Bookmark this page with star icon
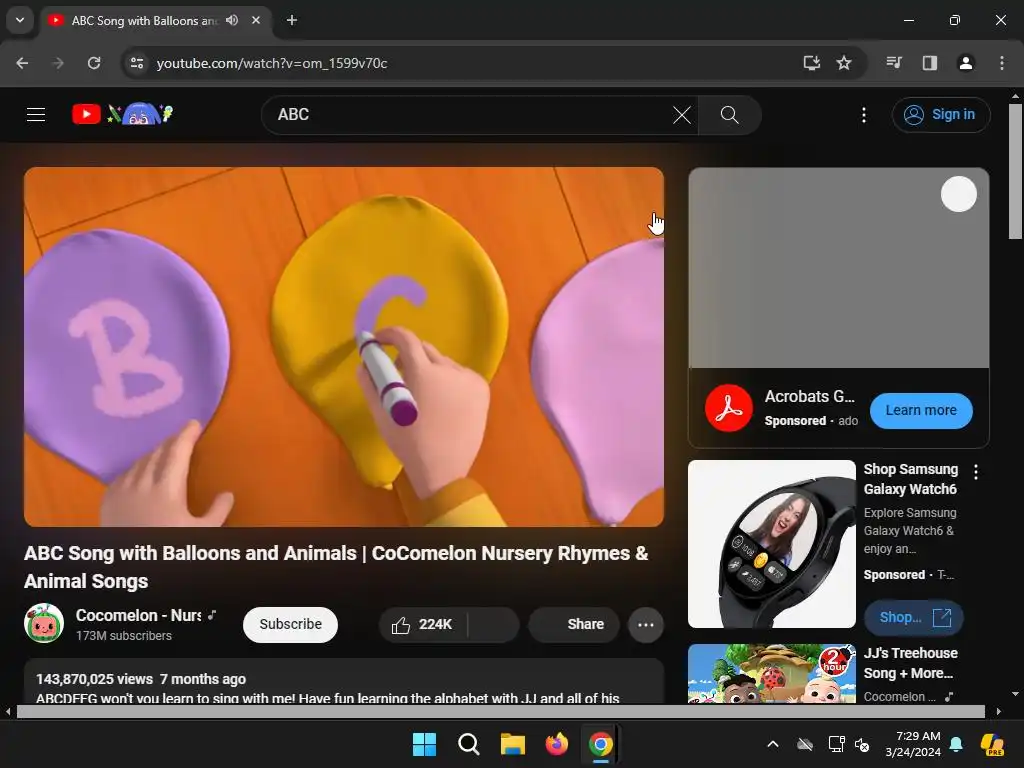 (x=844, y=63)
